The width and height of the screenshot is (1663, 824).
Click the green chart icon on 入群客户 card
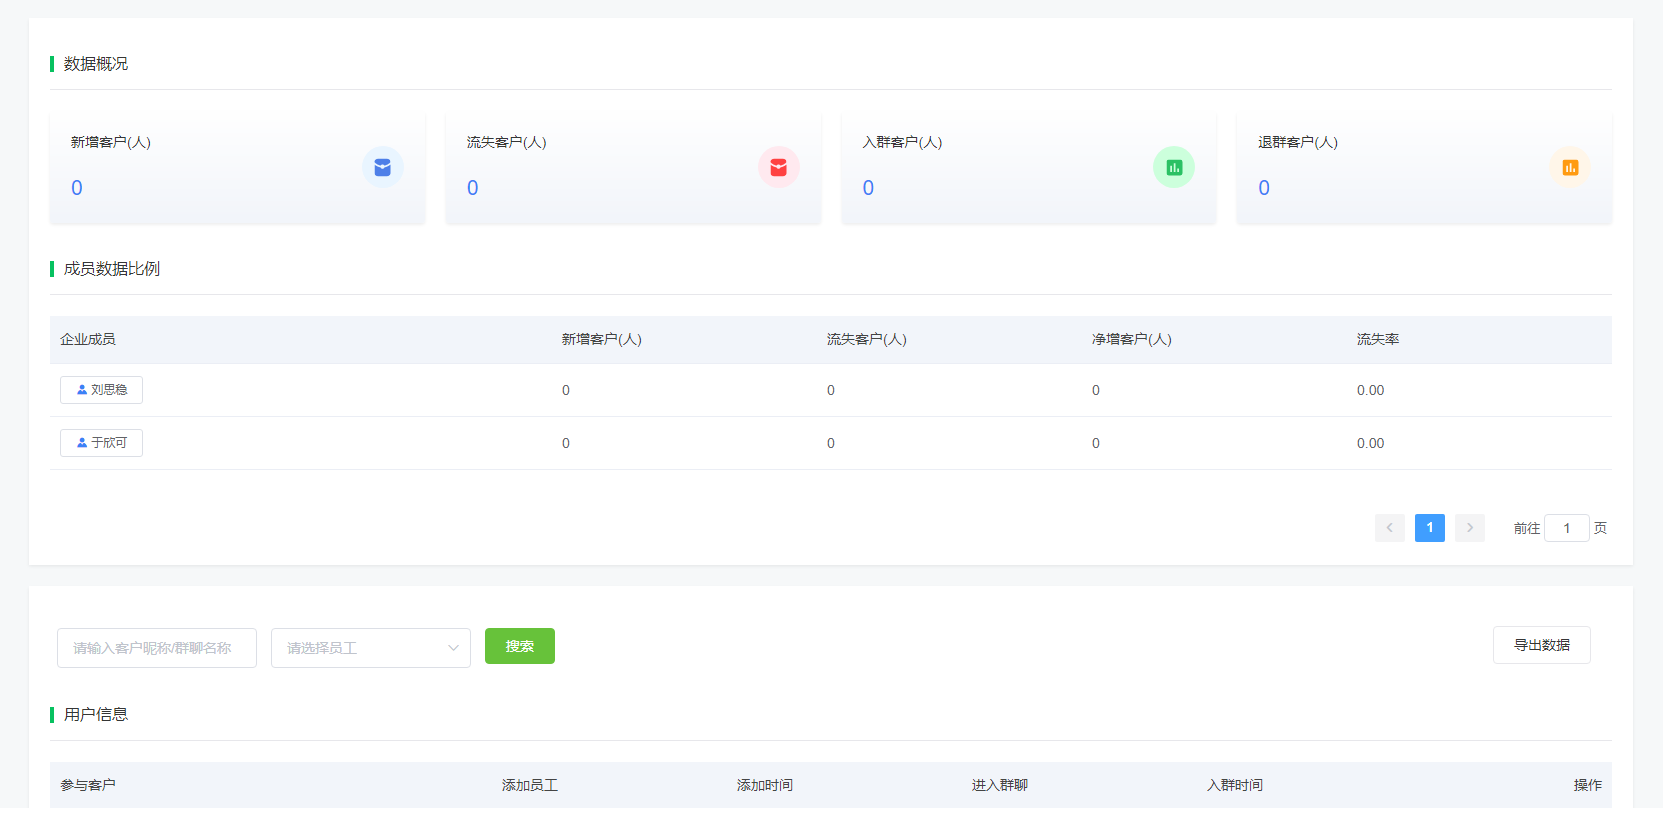coord(1174,167)
